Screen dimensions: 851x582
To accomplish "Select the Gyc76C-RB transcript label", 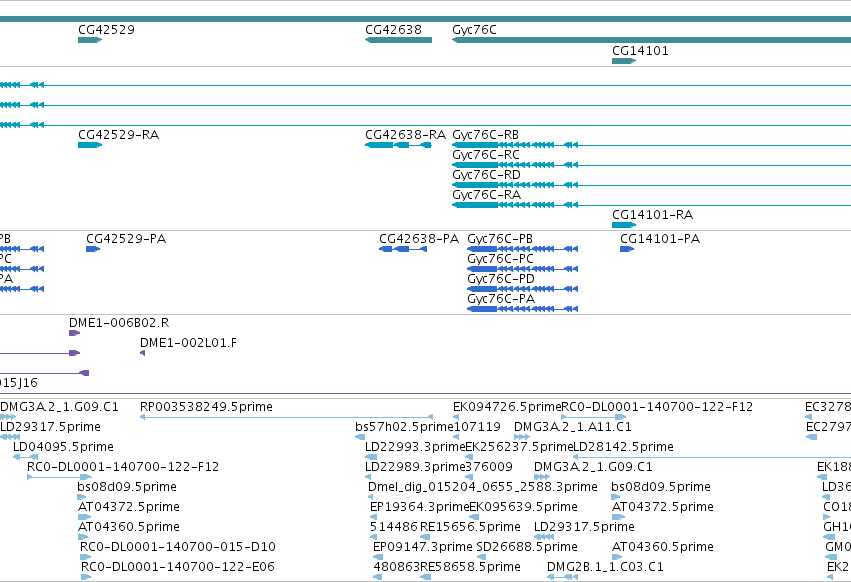I will click(x=486, y=135).
